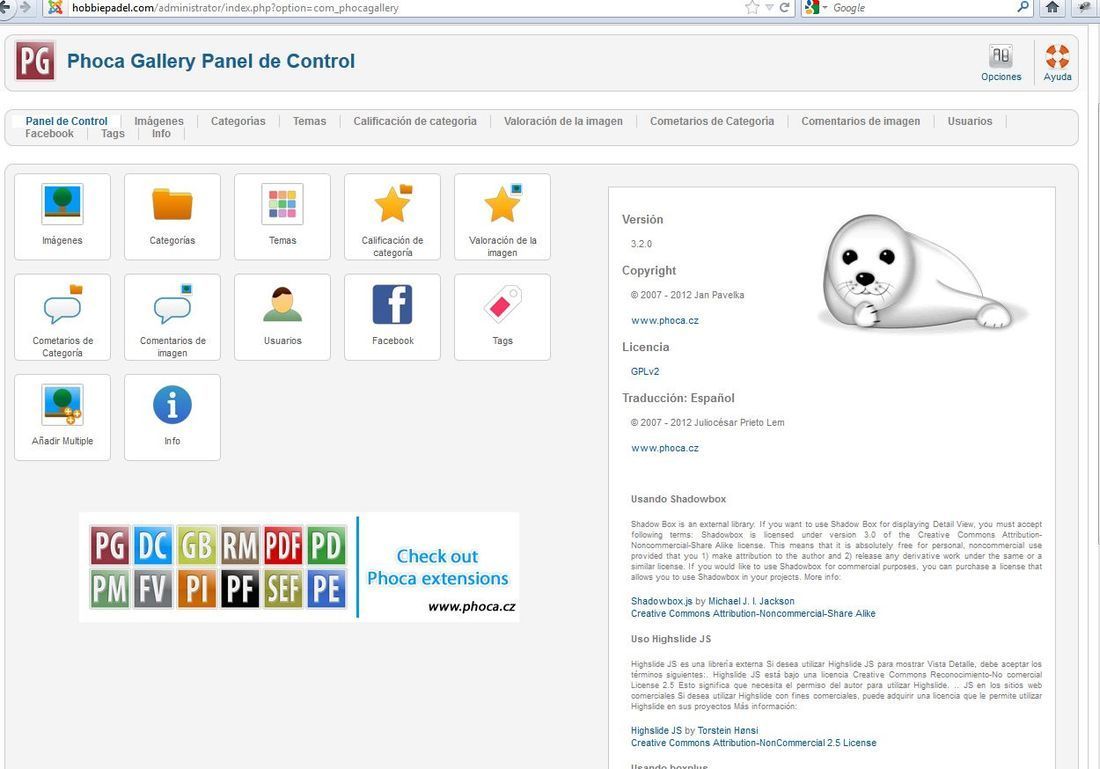This screenshot has height=769, width=1100.
Task: Click the browser reload button
Action: coord(784,8)
